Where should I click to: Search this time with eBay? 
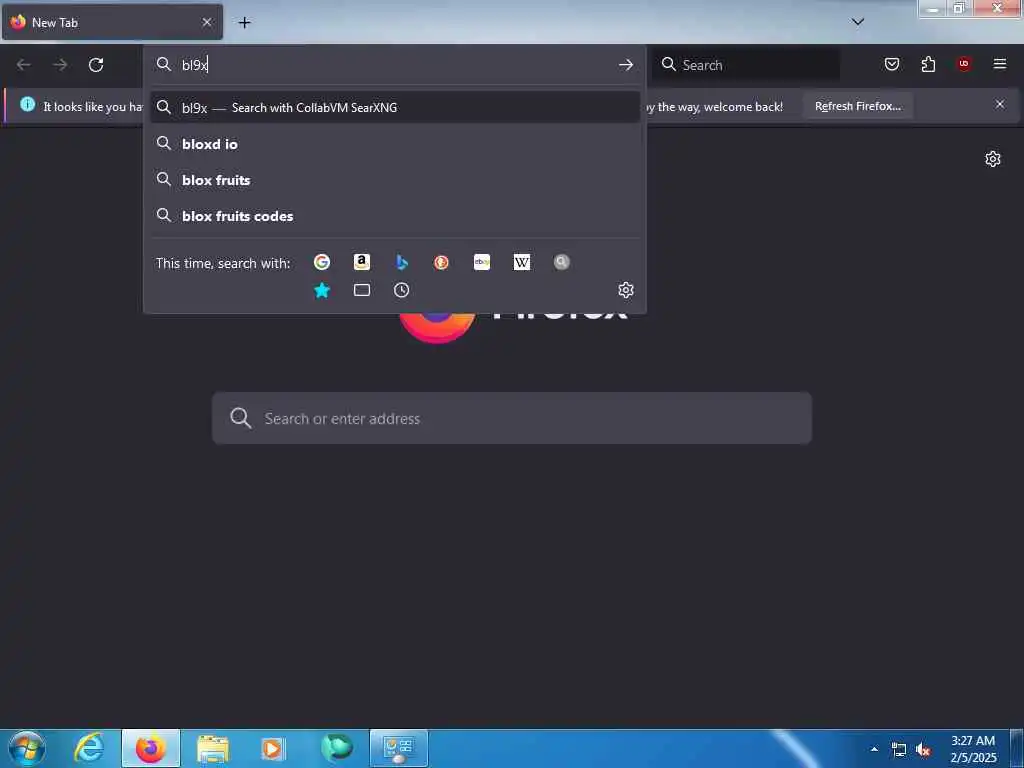(x=481, y=262)
